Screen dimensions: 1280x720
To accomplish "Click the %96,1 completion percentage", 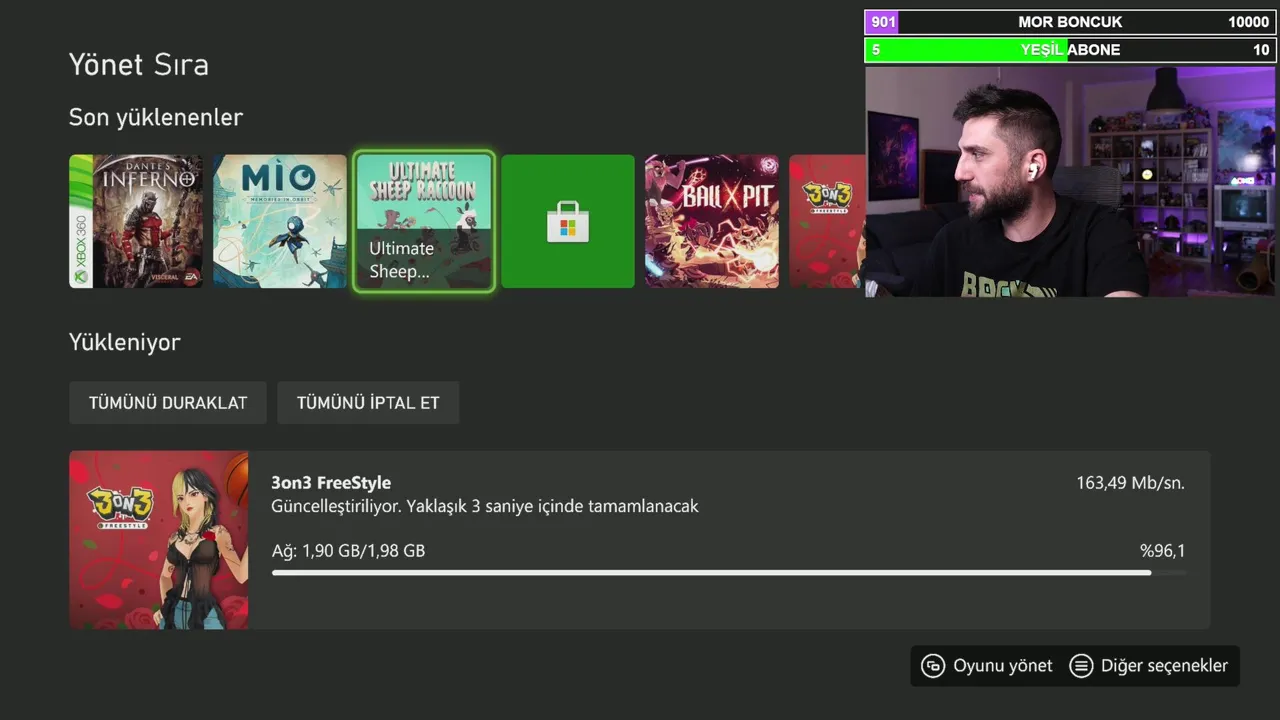I will [1163, 551].
